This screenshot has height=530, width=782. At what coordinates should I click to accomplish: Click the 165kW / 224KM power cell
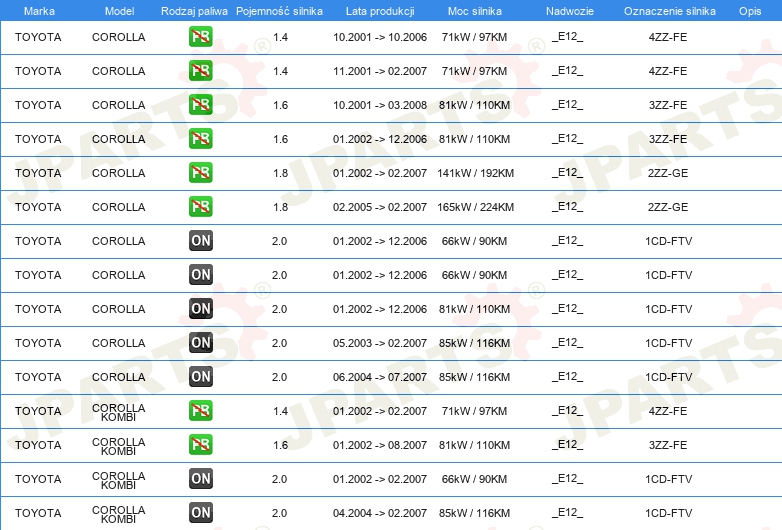[475, 207]
